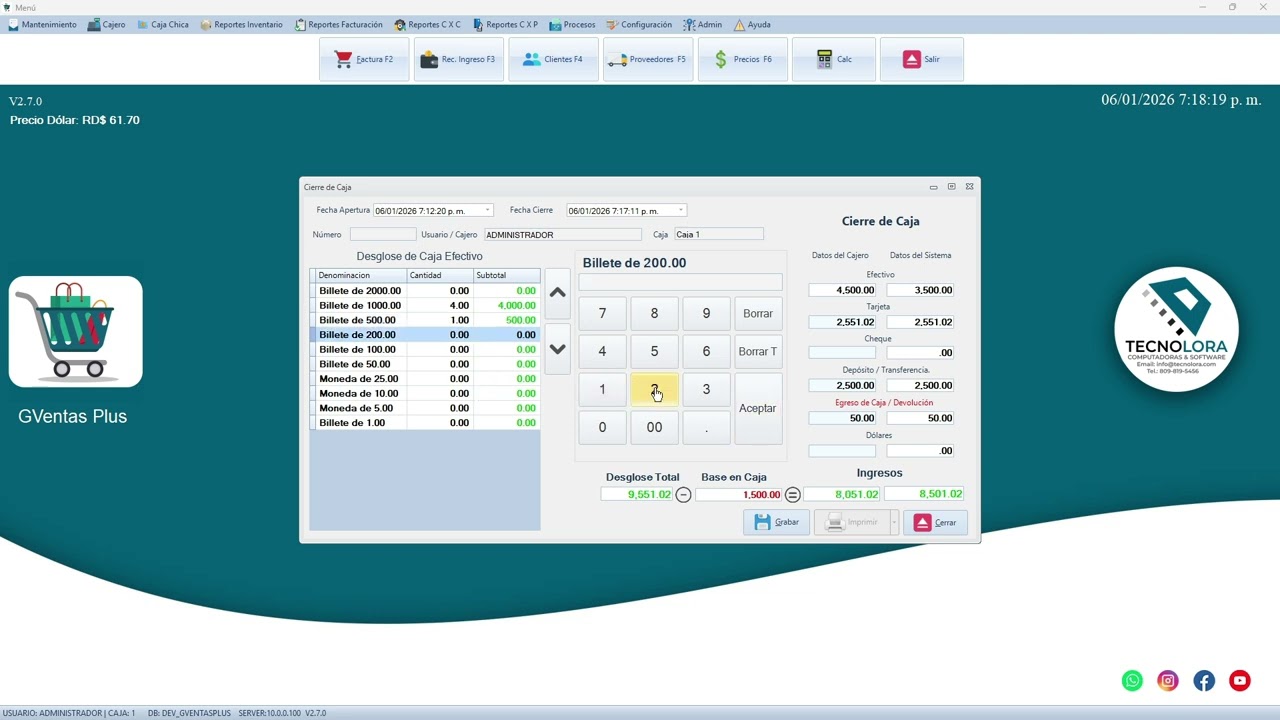Click the Instagram icon
1280x720 pixels.
pos(1168,681)
